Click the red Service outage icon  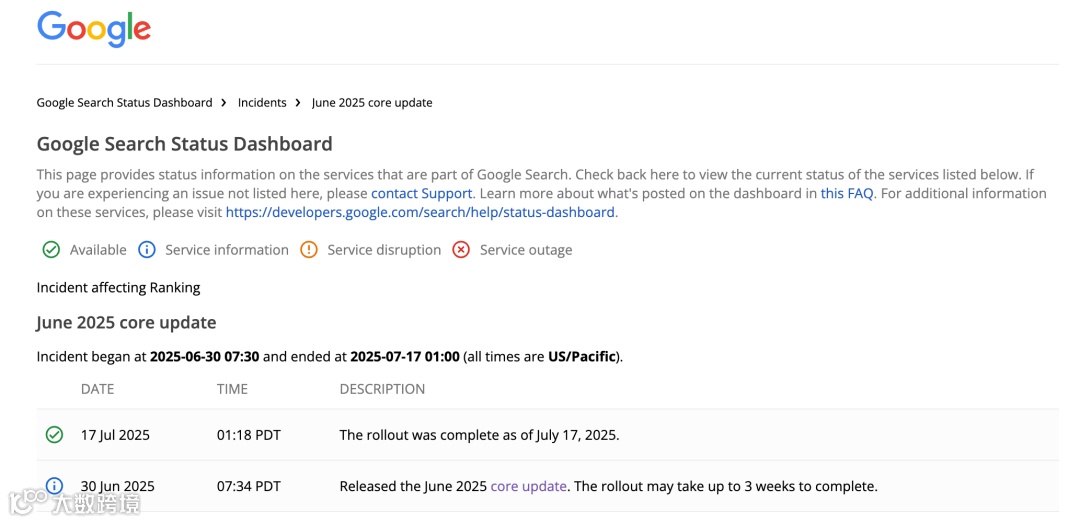(461, 250)
